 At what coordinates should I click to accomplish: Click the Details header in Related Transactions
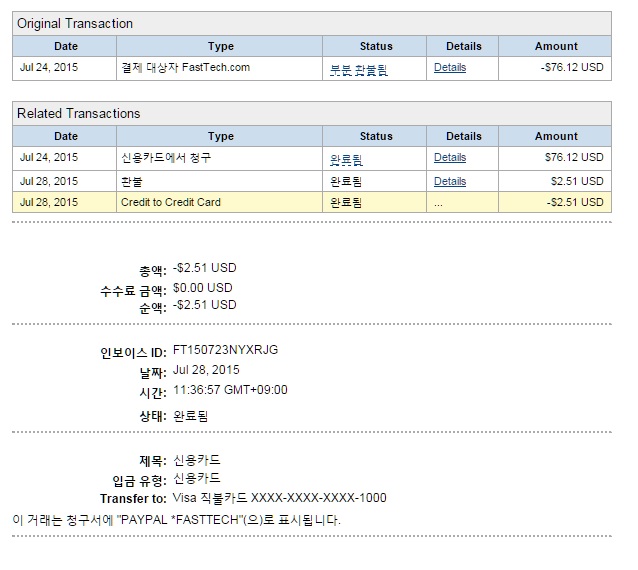pos(463,136)
